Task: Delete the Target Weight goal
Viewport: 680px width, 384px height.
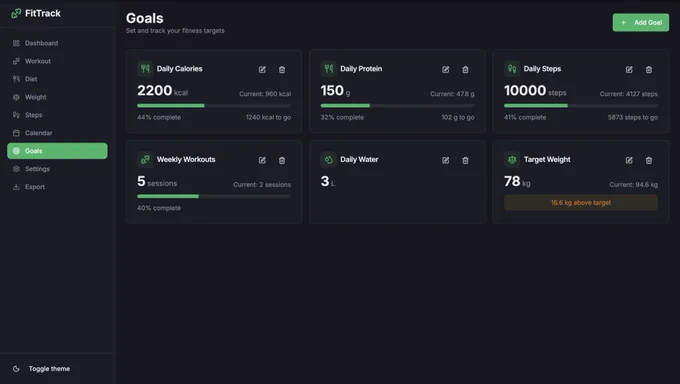Action: pos(649,160)
